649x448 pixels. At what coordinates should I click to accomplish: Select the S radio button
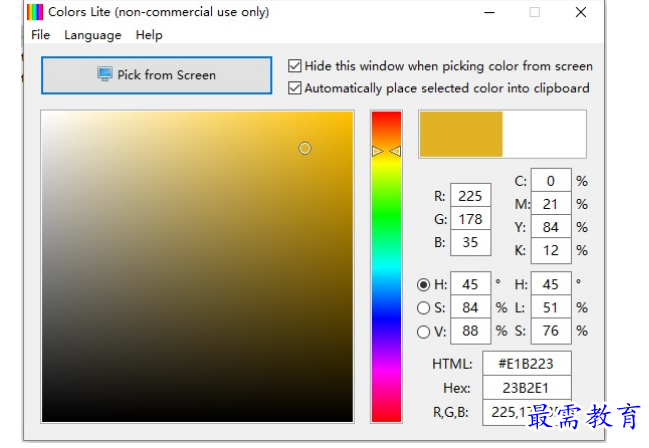(423, 308)
